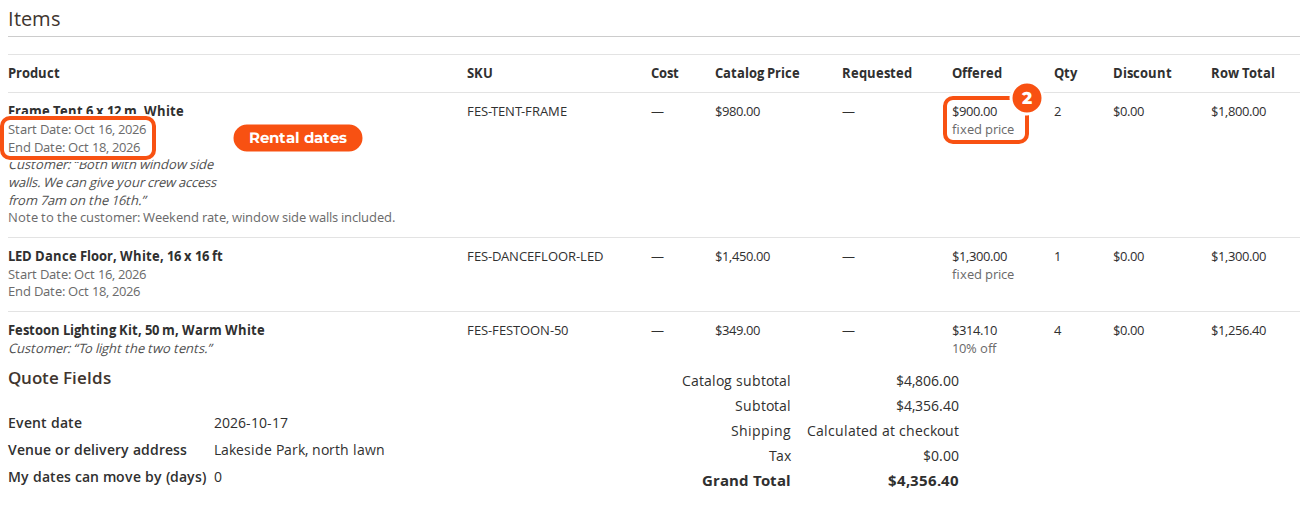
Task: Click the Catalog Price column header
Action: [757, 73]
